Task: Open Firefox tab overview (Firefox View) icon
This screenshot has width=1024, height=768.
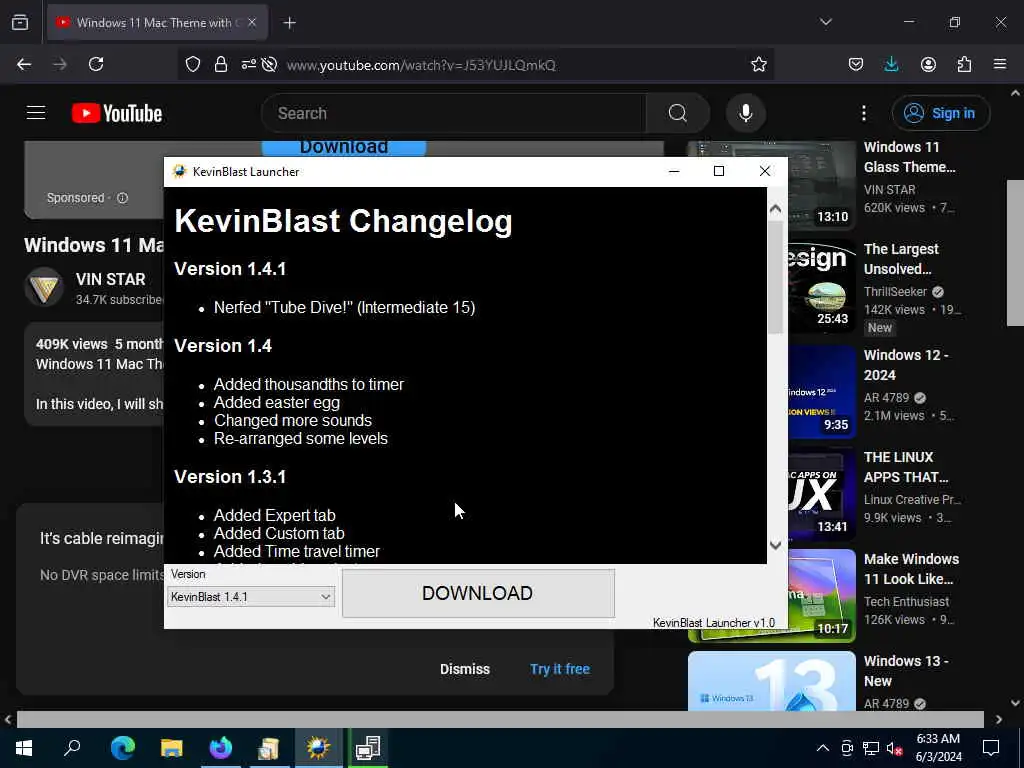Action: tap(20, 22)
